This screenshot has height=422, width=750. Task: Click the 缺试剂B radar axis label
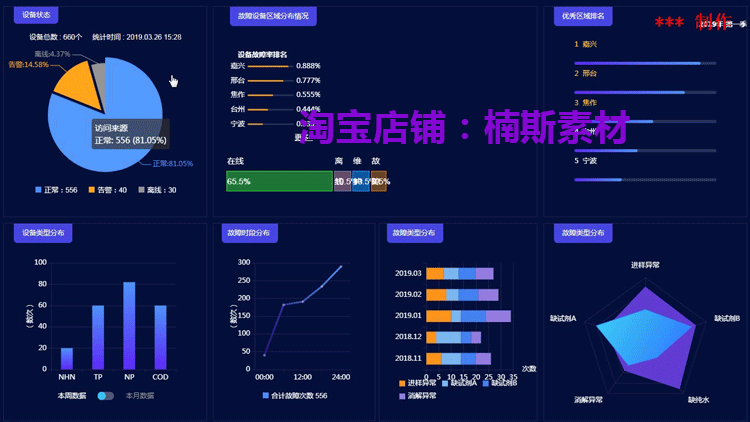727,318
